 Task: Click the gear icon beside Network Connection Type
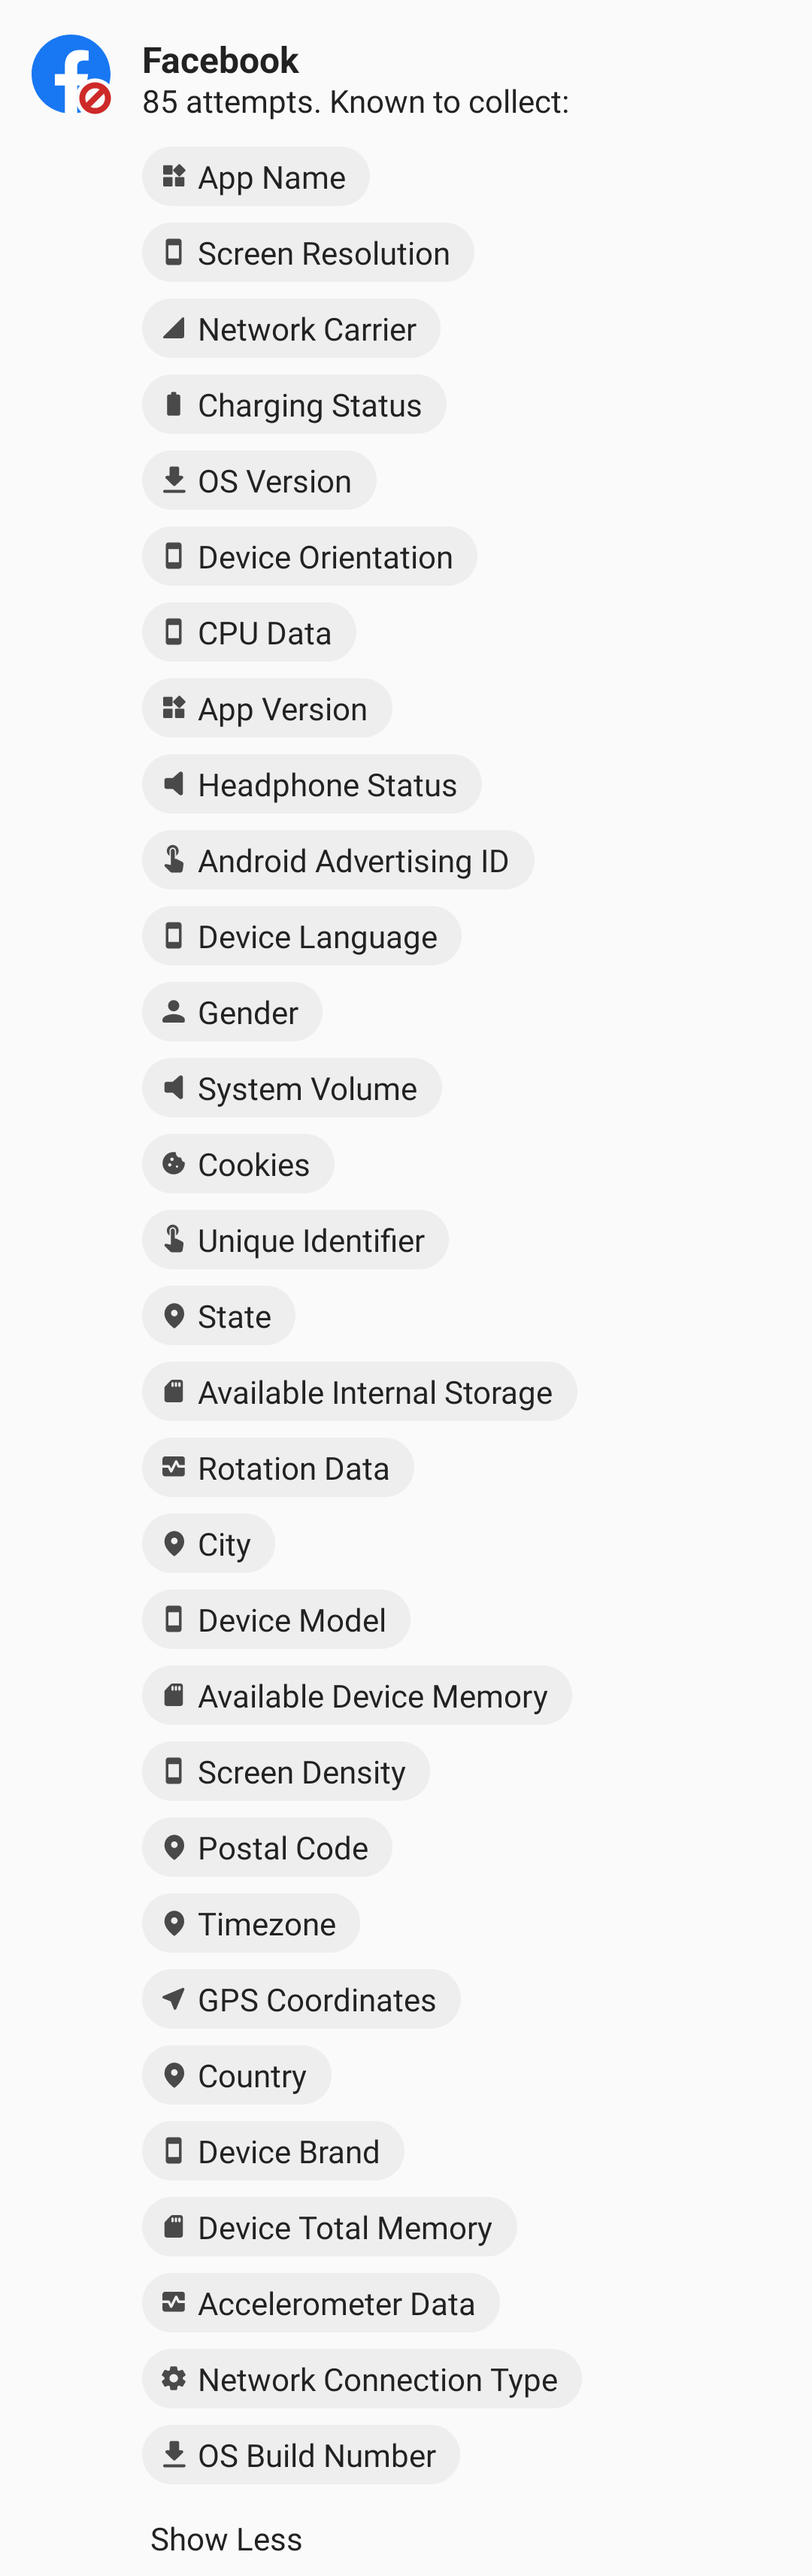tap(174, 2379)
